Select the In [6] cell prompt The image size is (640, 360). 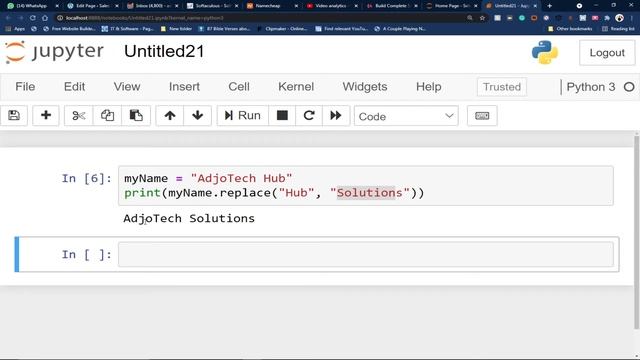click(86, 178)
